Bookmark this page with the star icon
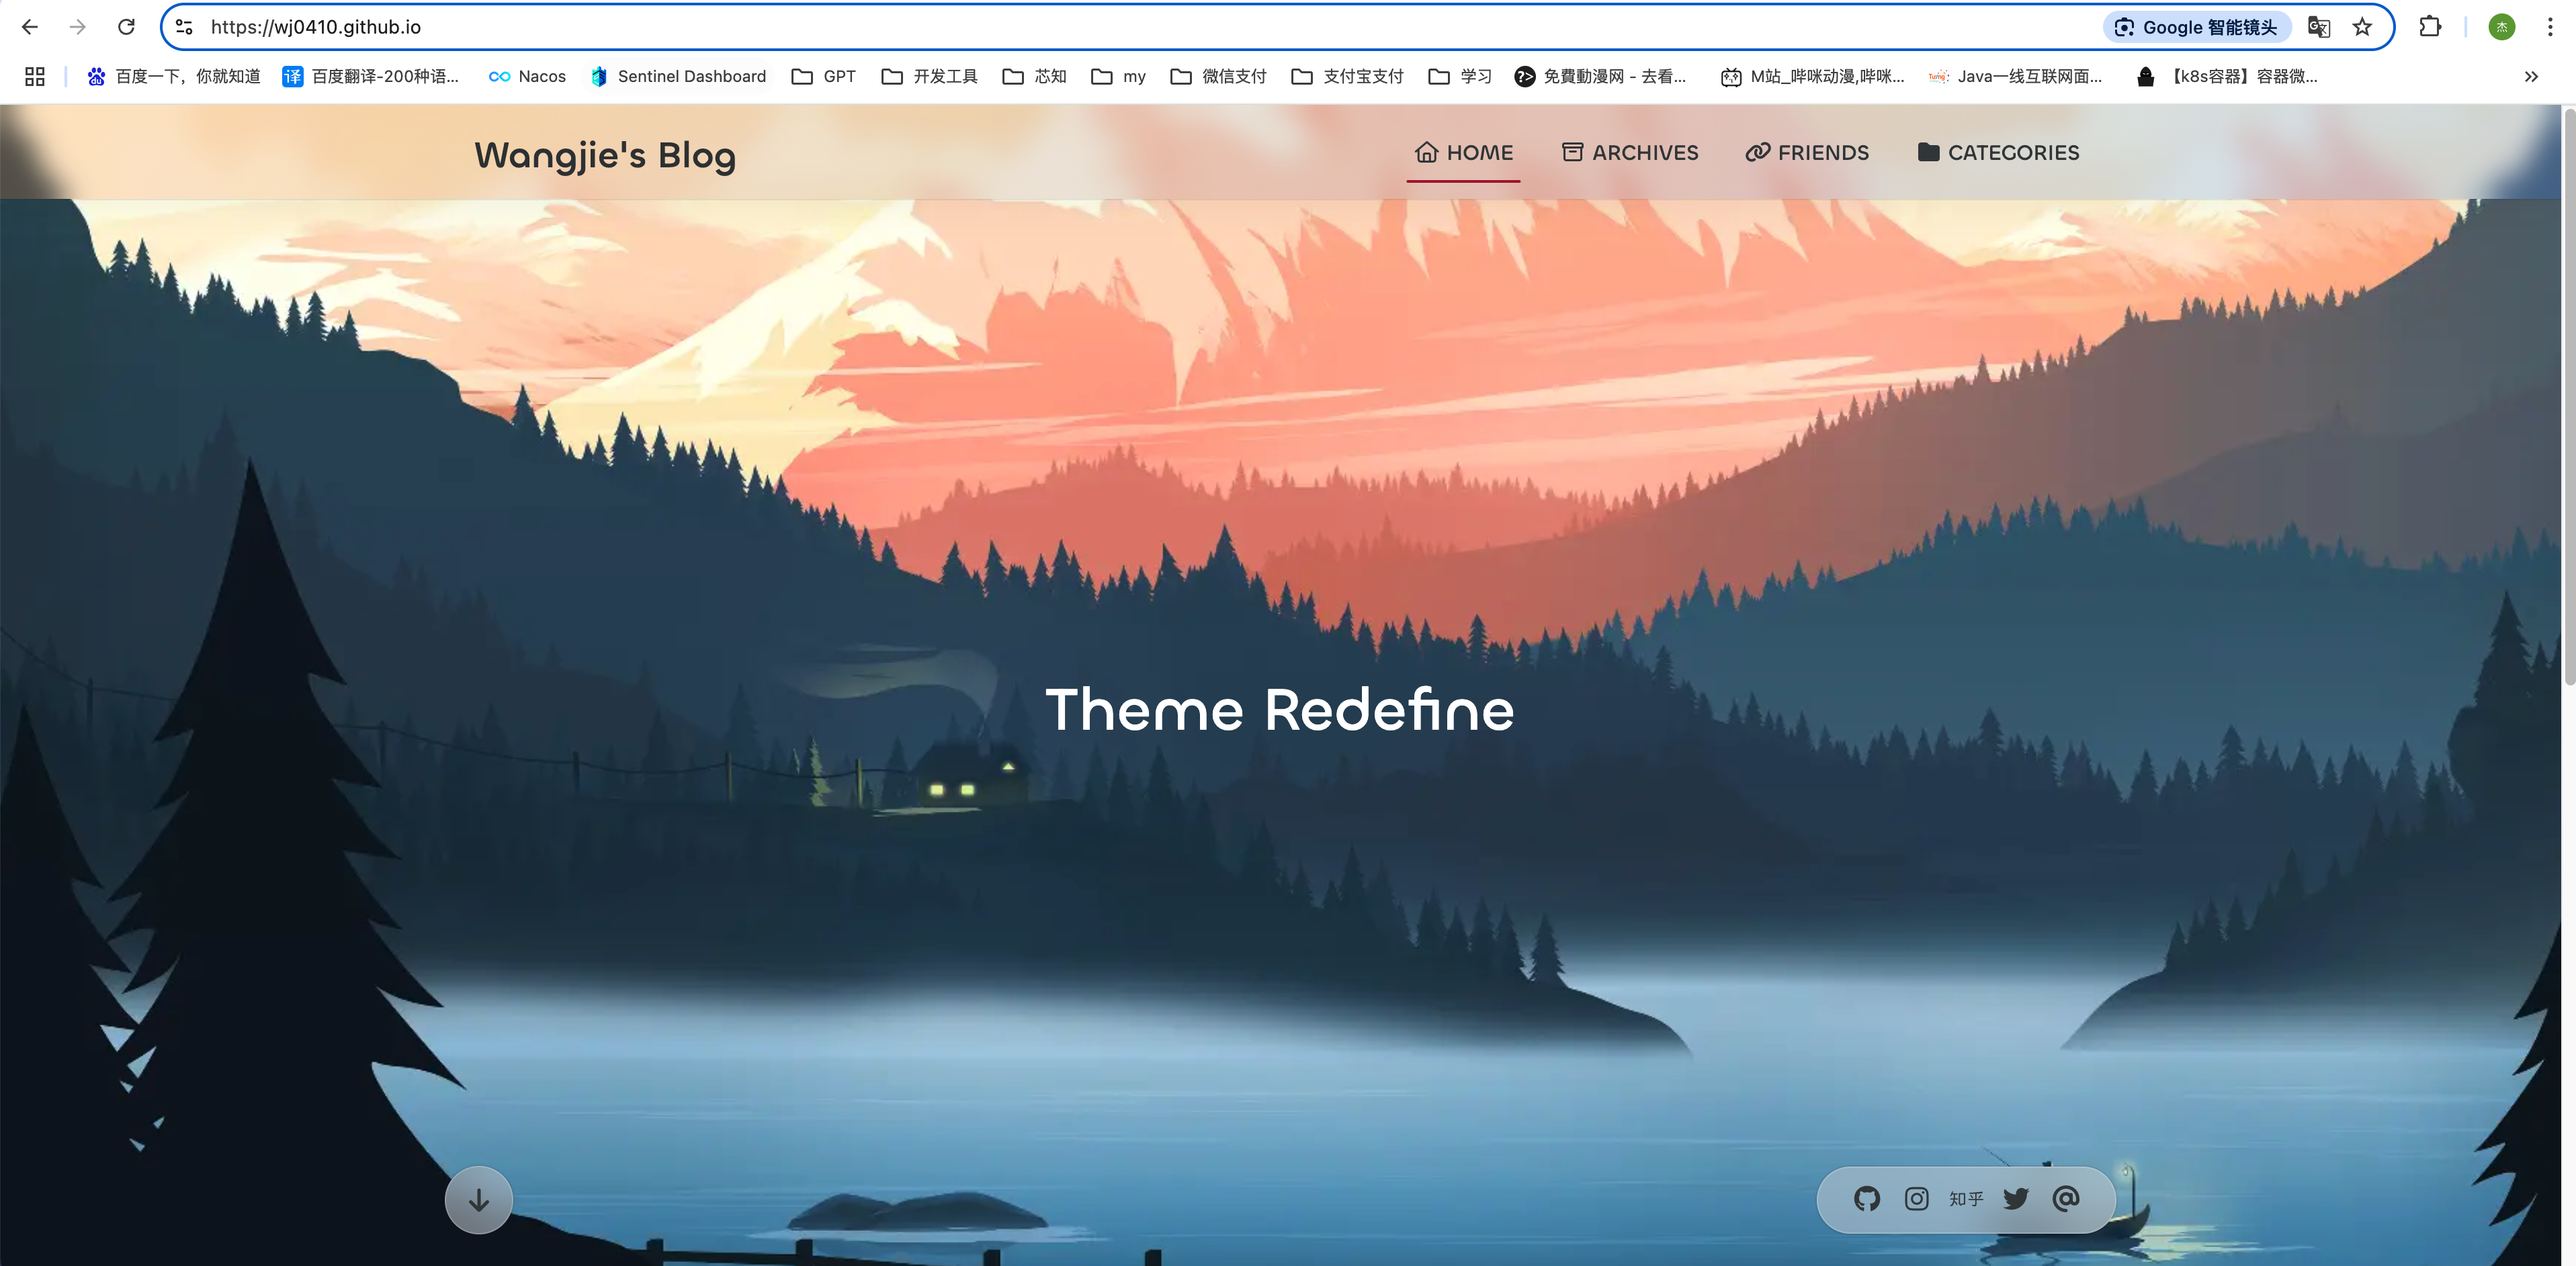Screen dimensions: 2576x1266 (x=2362, y=27)
